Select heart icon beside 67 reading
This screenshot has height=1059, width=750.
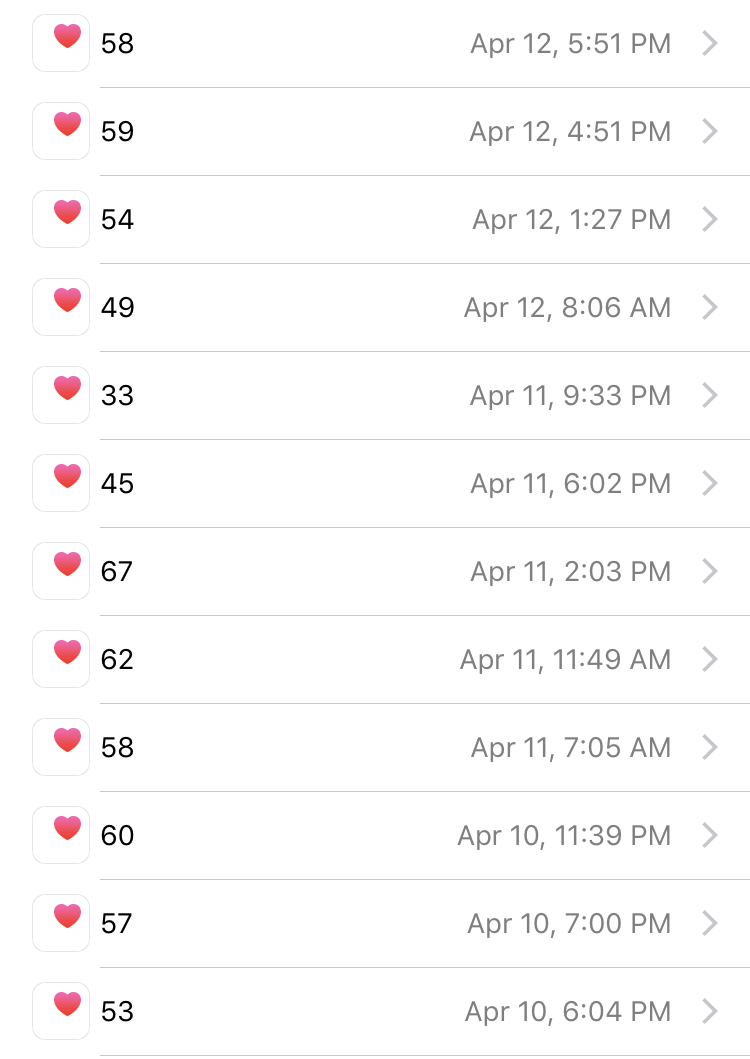tap(61, 571)
